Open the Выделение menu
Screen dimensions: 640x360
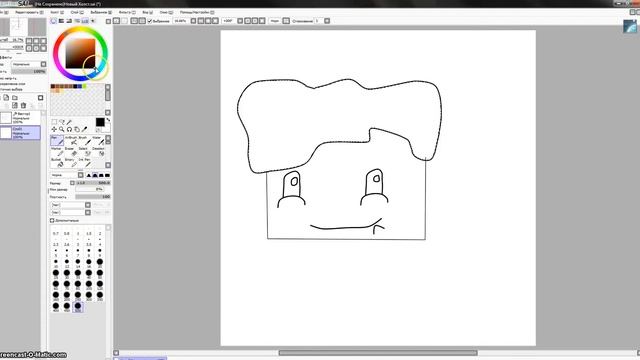(x=100, y=12)
